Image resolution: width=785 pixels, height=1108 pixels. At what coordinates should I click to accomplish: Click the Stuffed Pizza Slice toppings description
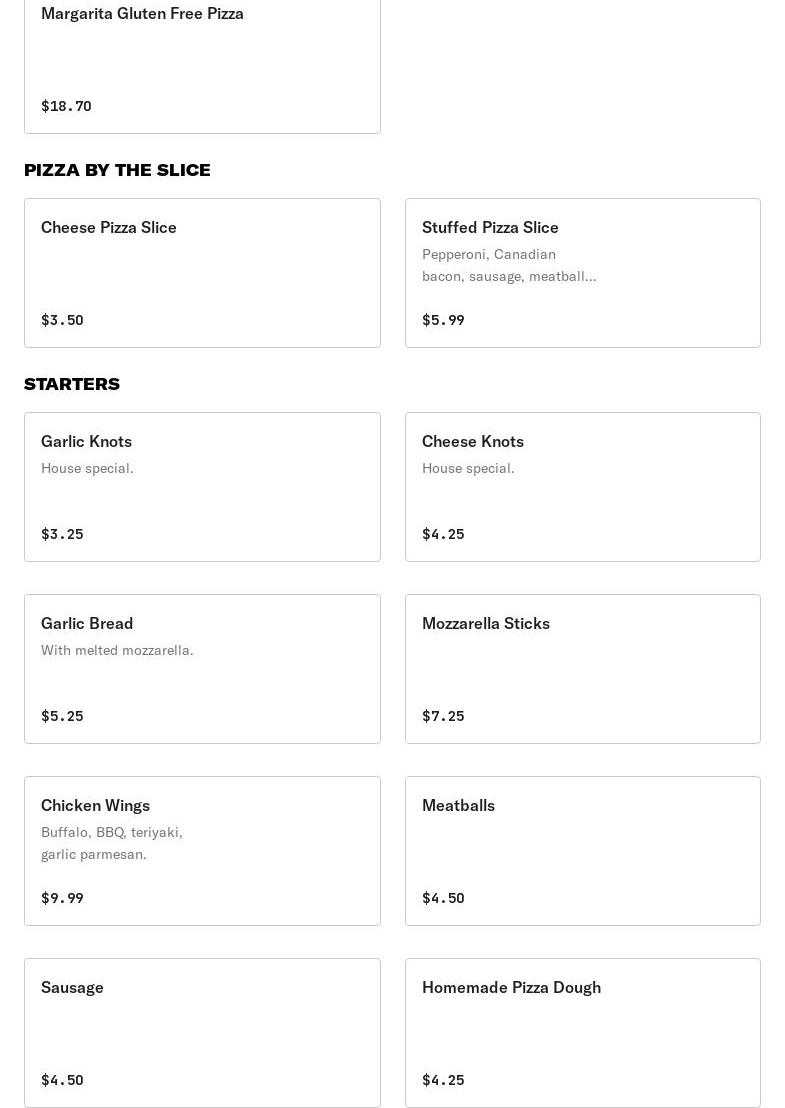(x=508, y=265)
